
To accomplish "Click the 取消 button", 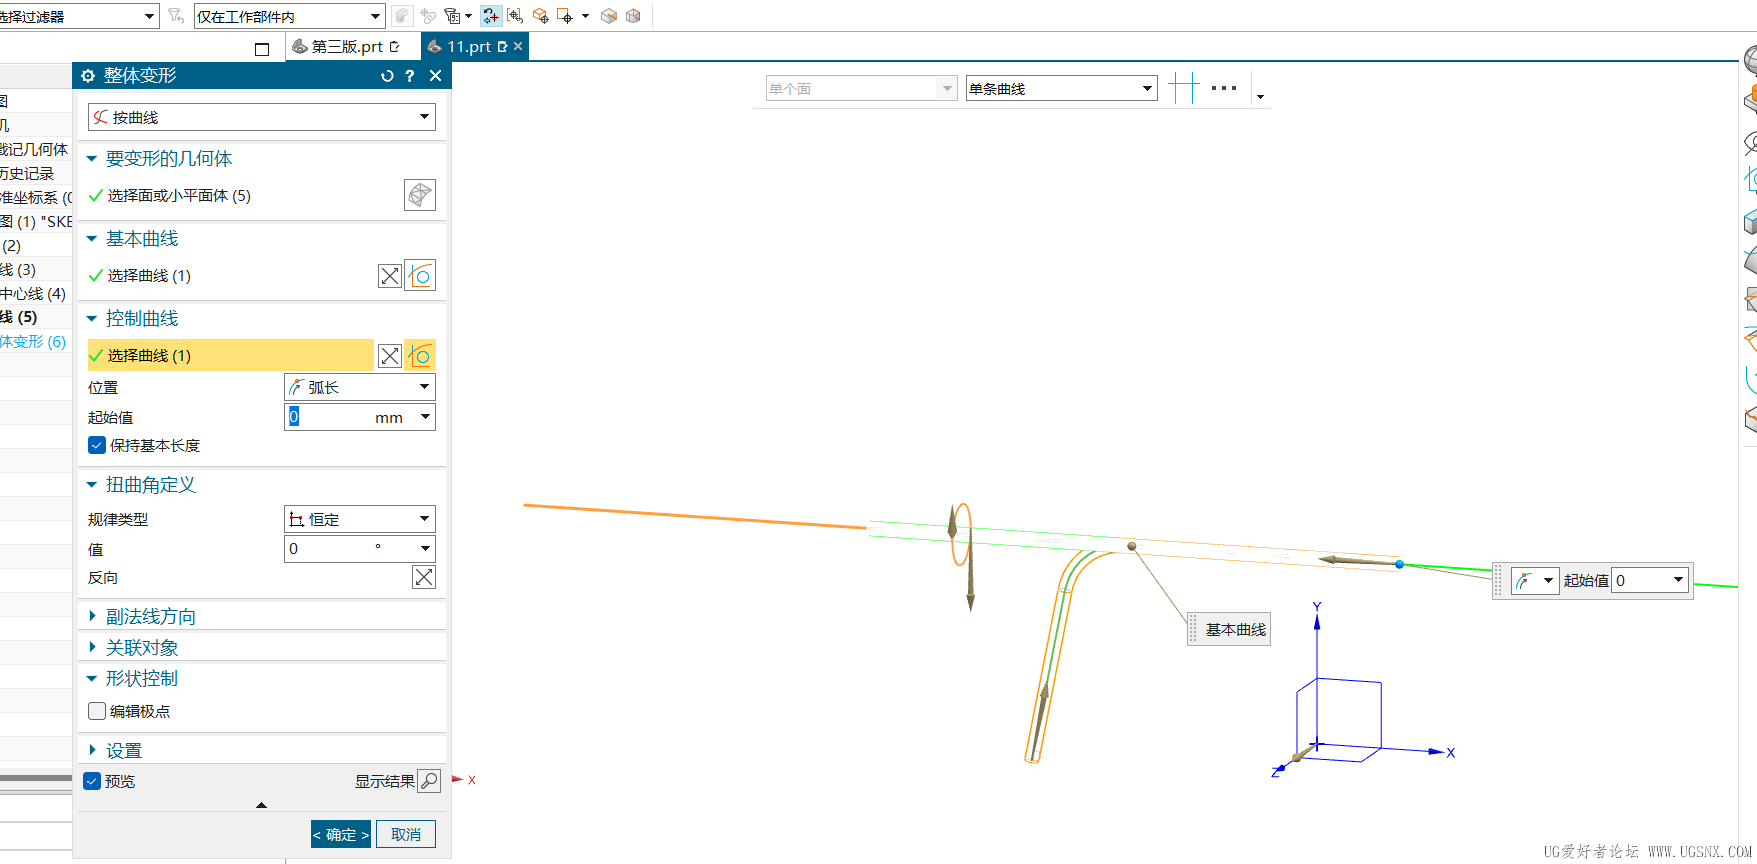I will (x=406, y=834).
